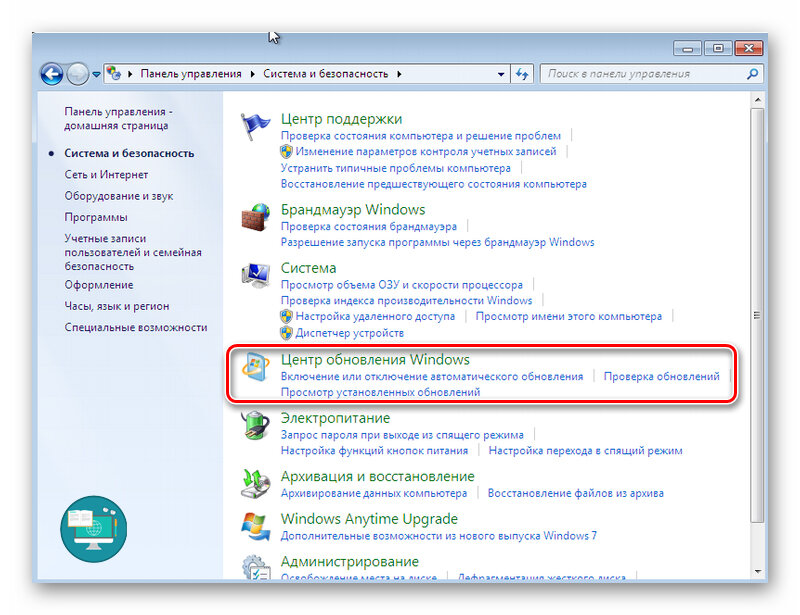Viewport: 800px width, 615px height.
Task: Expand arrow after Панель управления breadcrumb
Action: [x=253, y=74]
